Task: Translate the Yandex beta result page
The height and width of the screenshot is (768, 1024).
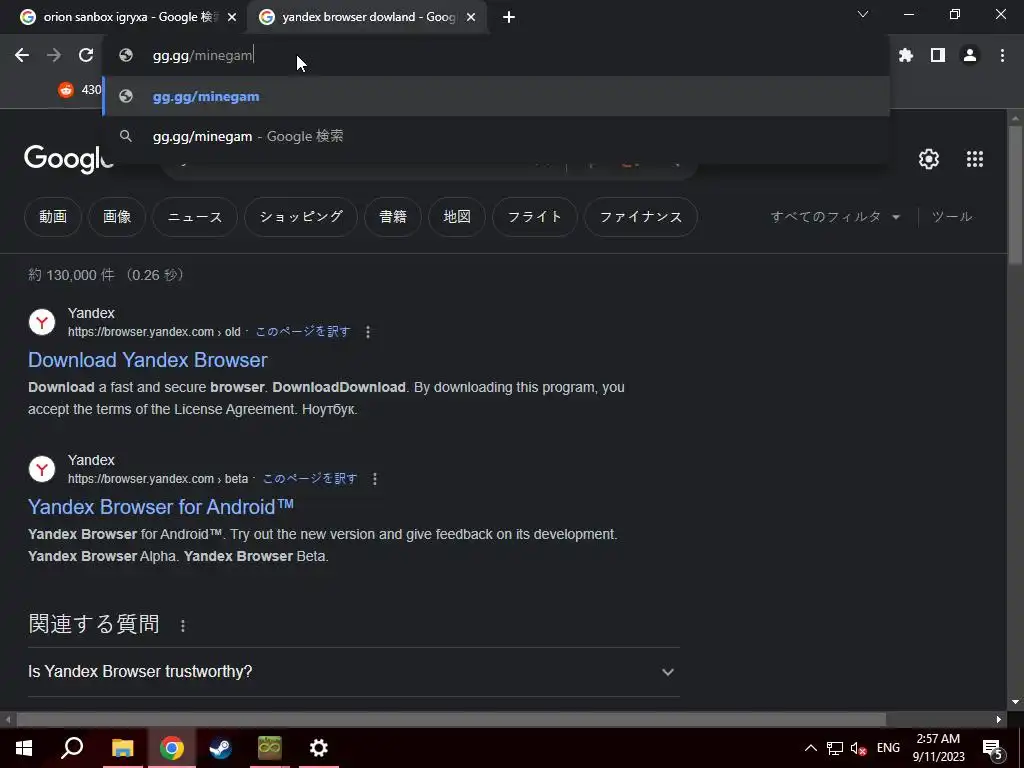Action: point(310,479)
